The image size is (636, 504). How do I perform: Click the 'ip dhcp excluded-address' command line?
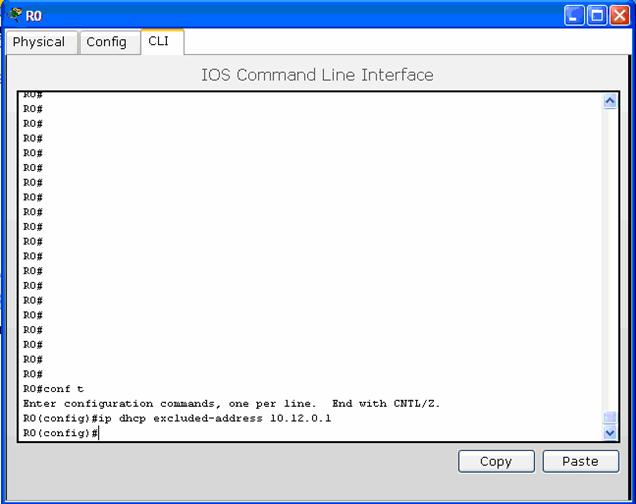[x=177, y=418]
